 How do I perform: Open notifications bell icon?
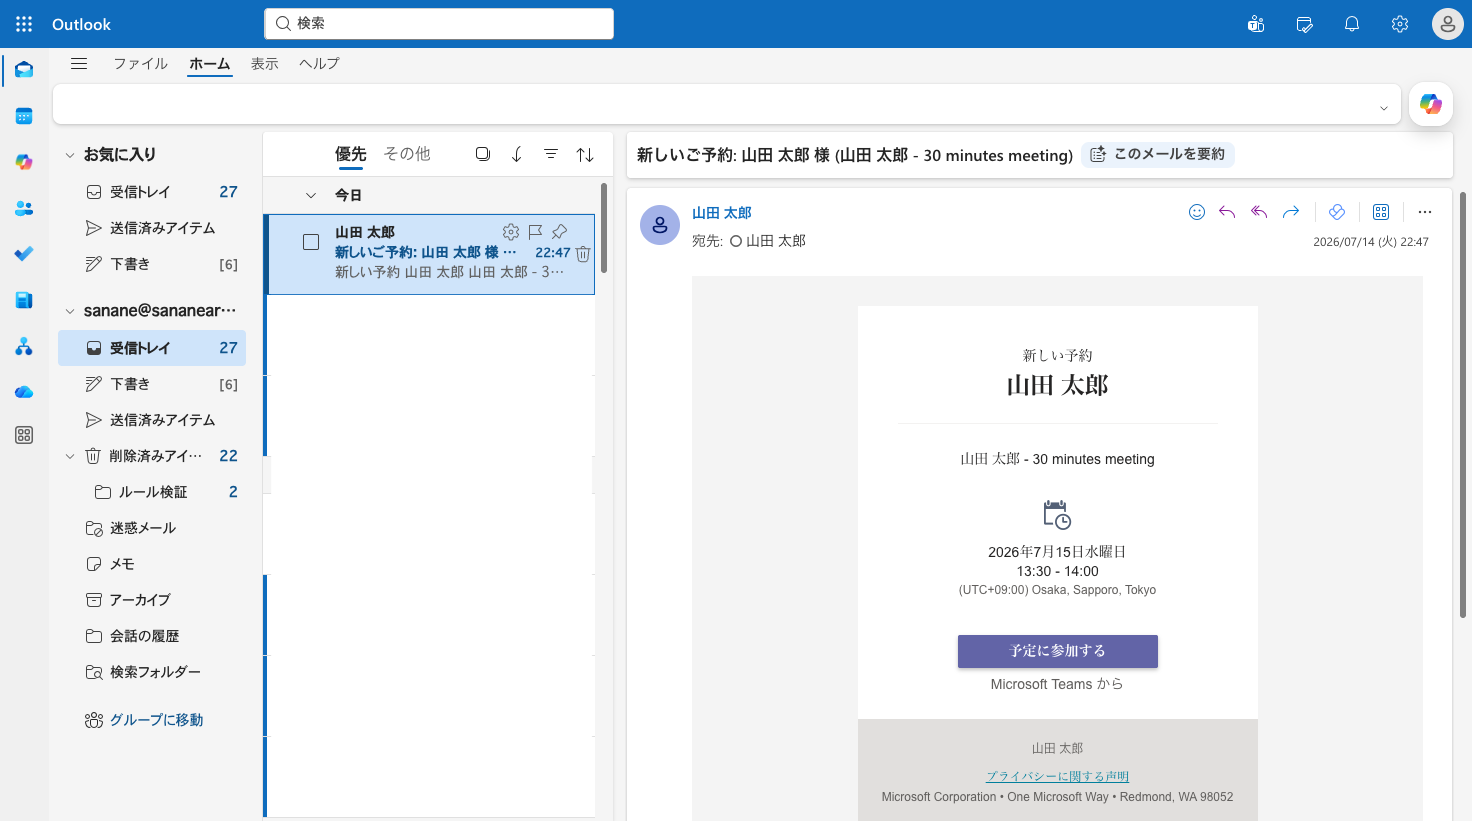(x=1352, y=24)
